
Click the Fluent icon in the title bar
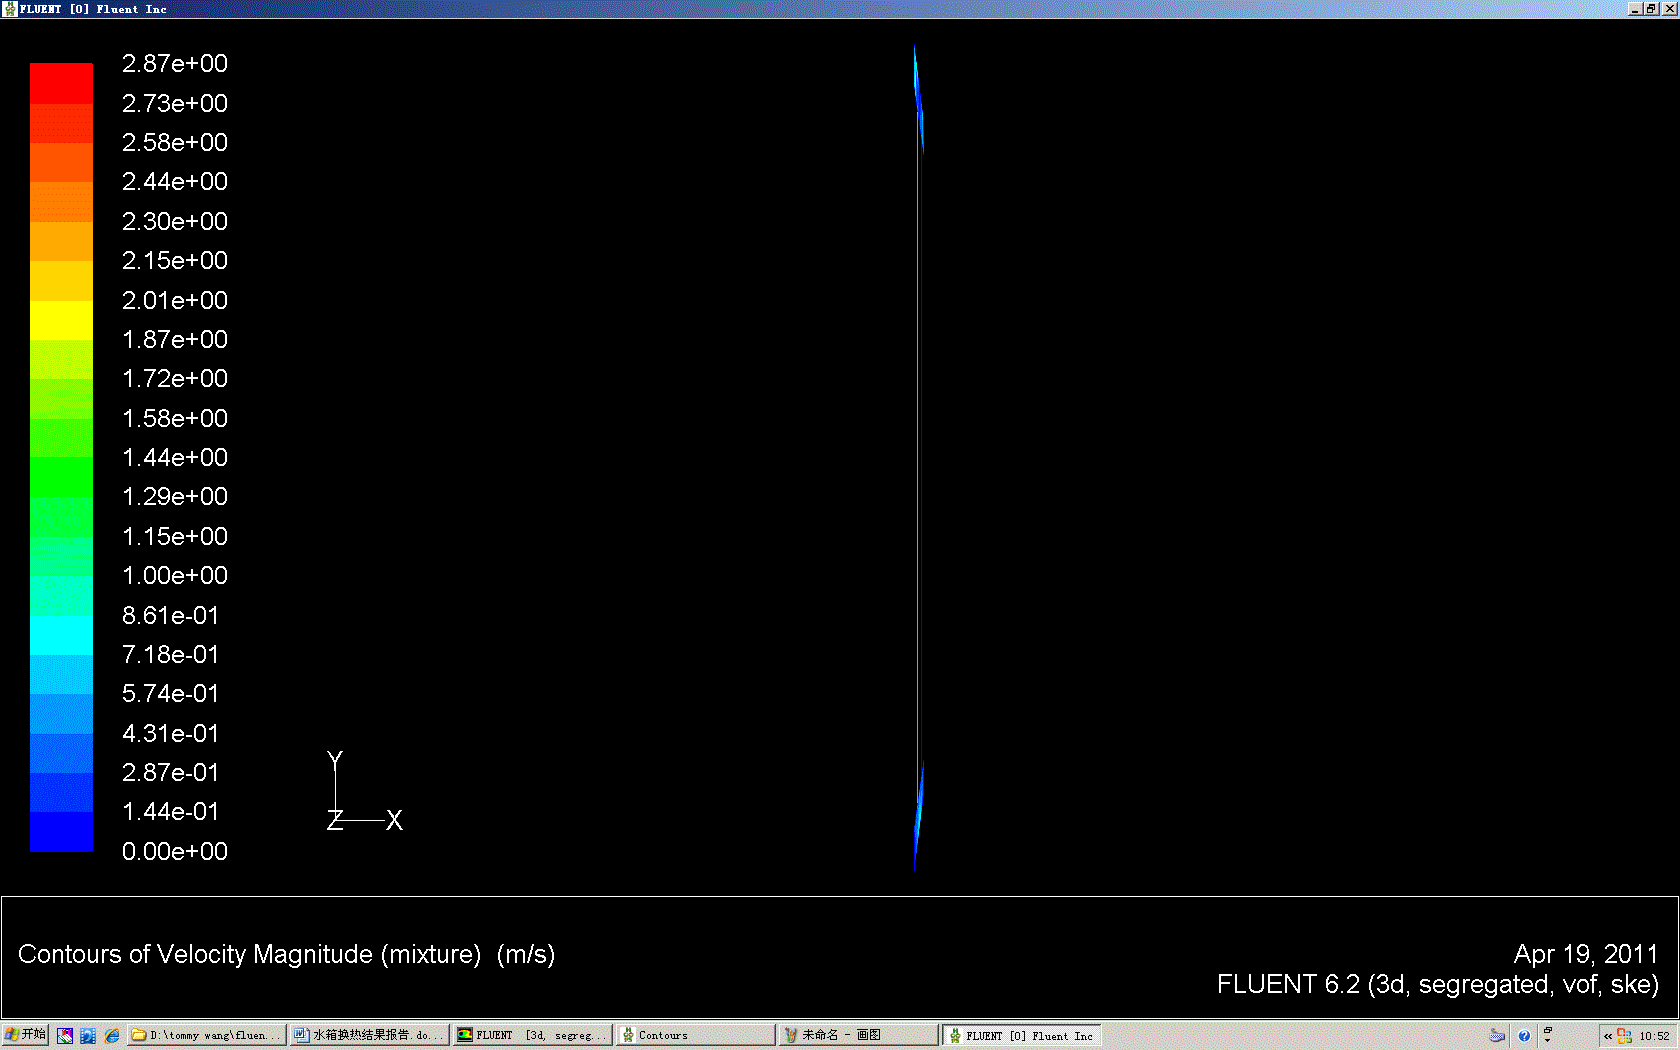tap(10, 8)
